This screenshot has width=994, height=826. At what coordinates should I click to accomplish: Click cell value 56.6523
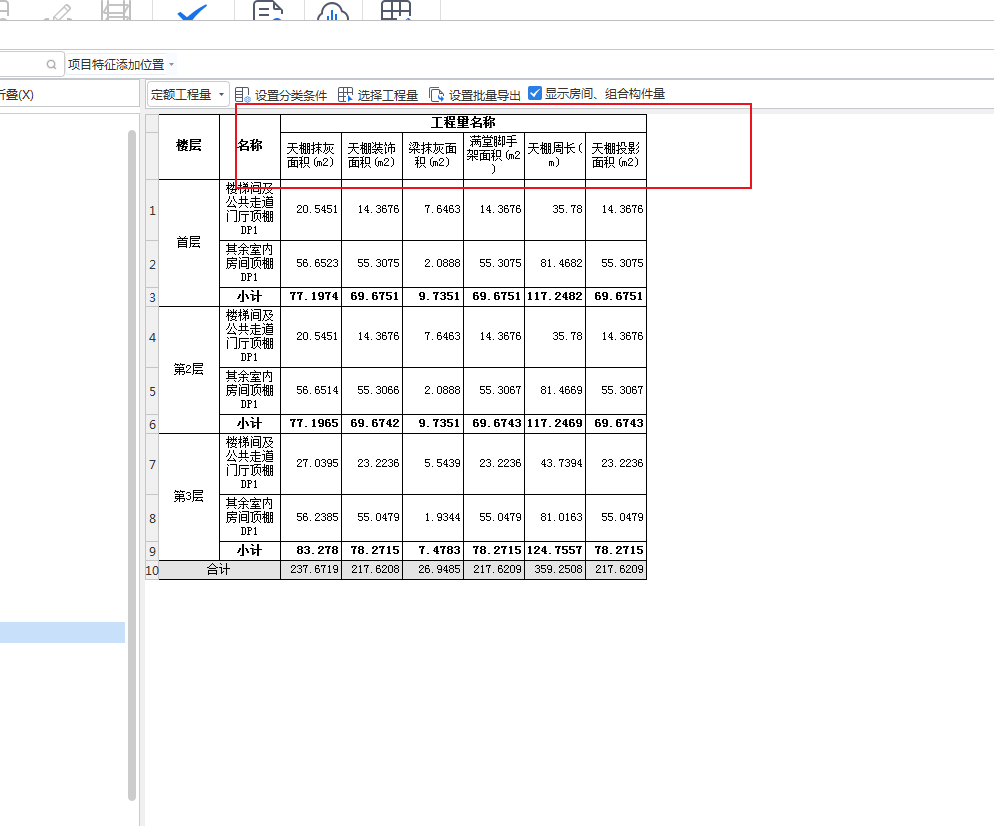click(311, 264)
